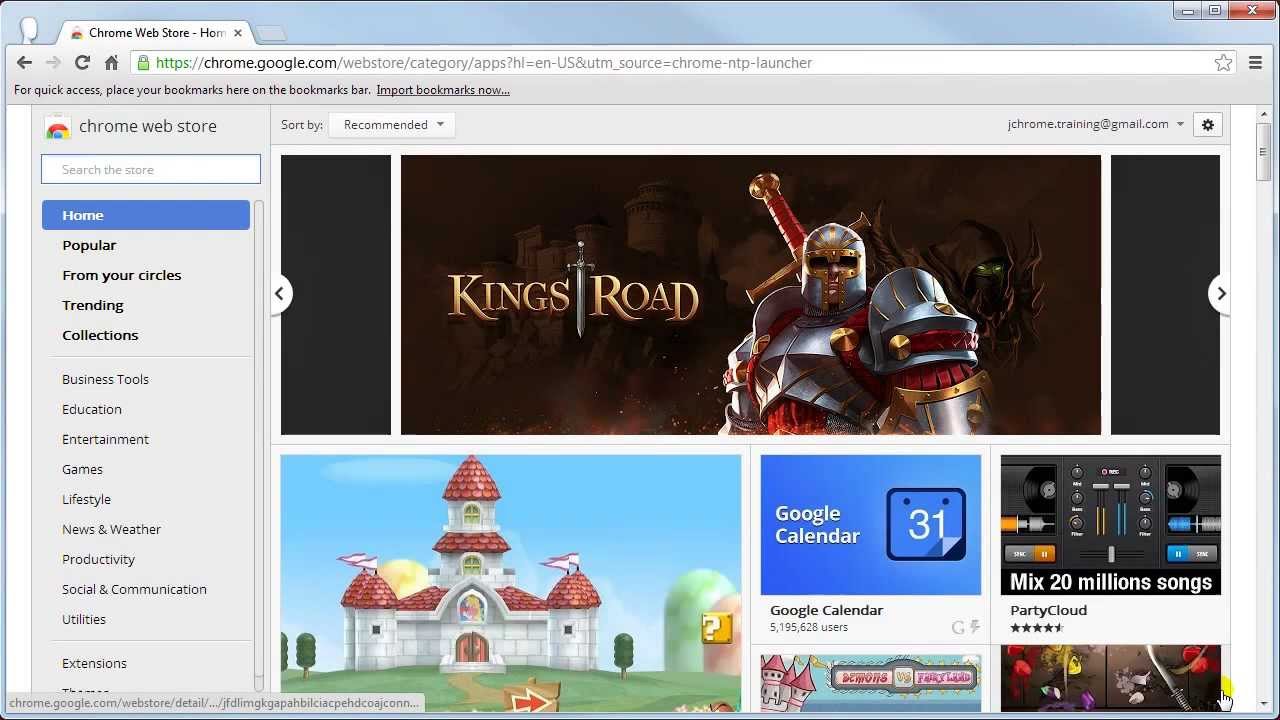The height and width of the screenshot is (720, 1280).
Task: Open From your circles section
Action: [122, 275]
